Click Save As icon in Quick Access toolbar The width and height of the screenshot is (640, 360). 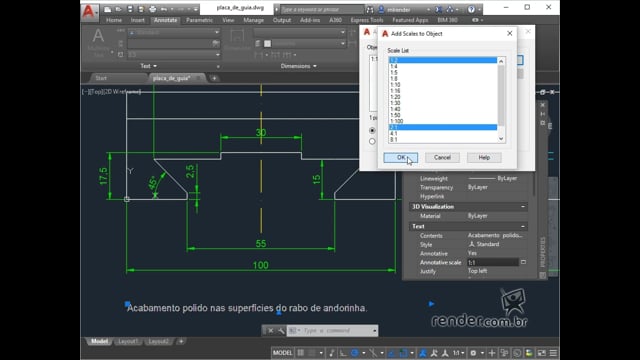coord(141,9)
